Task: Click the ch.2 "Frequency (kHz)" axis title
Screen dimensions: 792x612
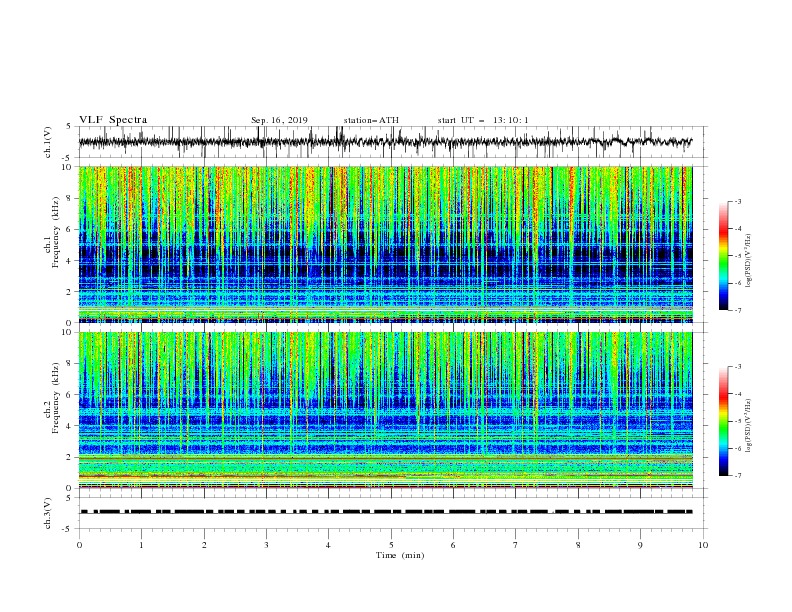Action: tap(56, 398)
